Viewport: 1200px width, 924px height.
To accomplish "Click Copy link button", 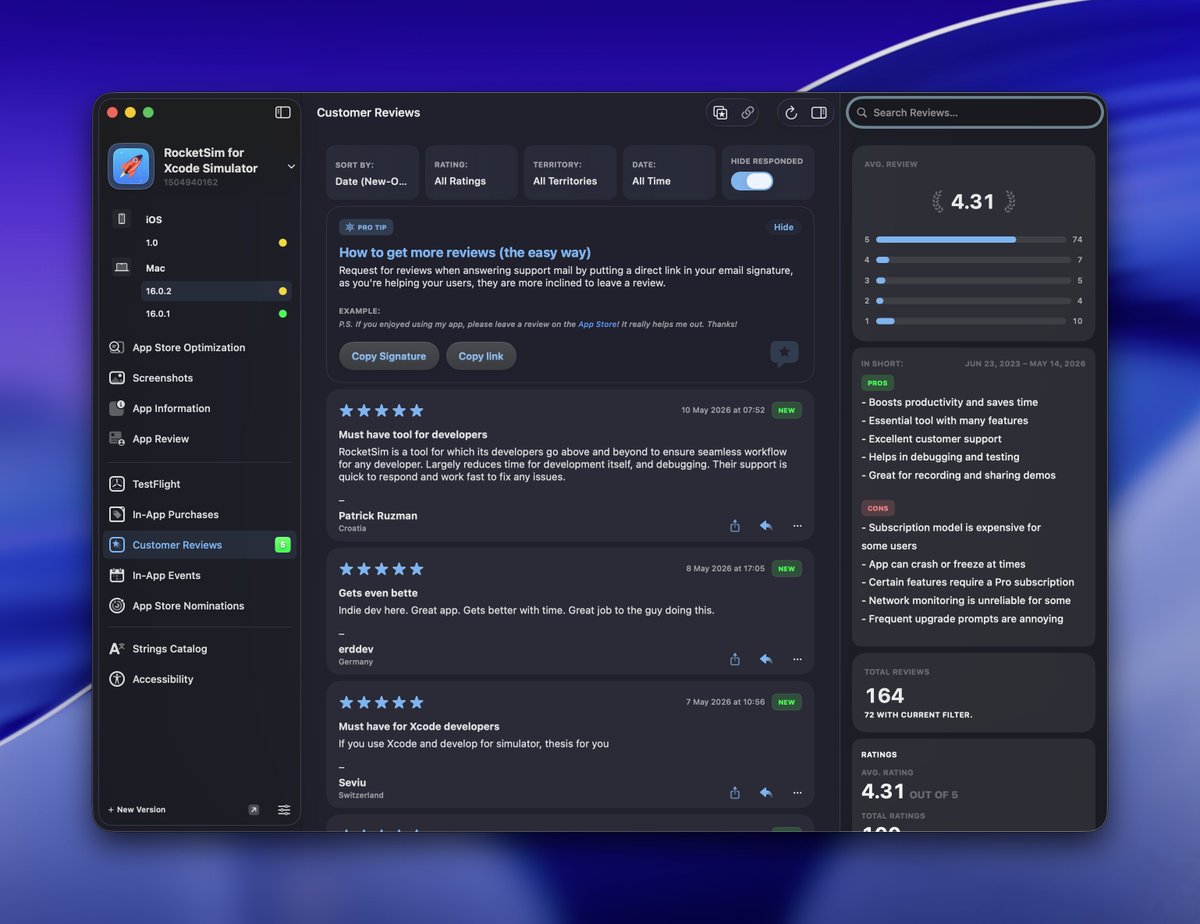I will (x=481, y=356).
